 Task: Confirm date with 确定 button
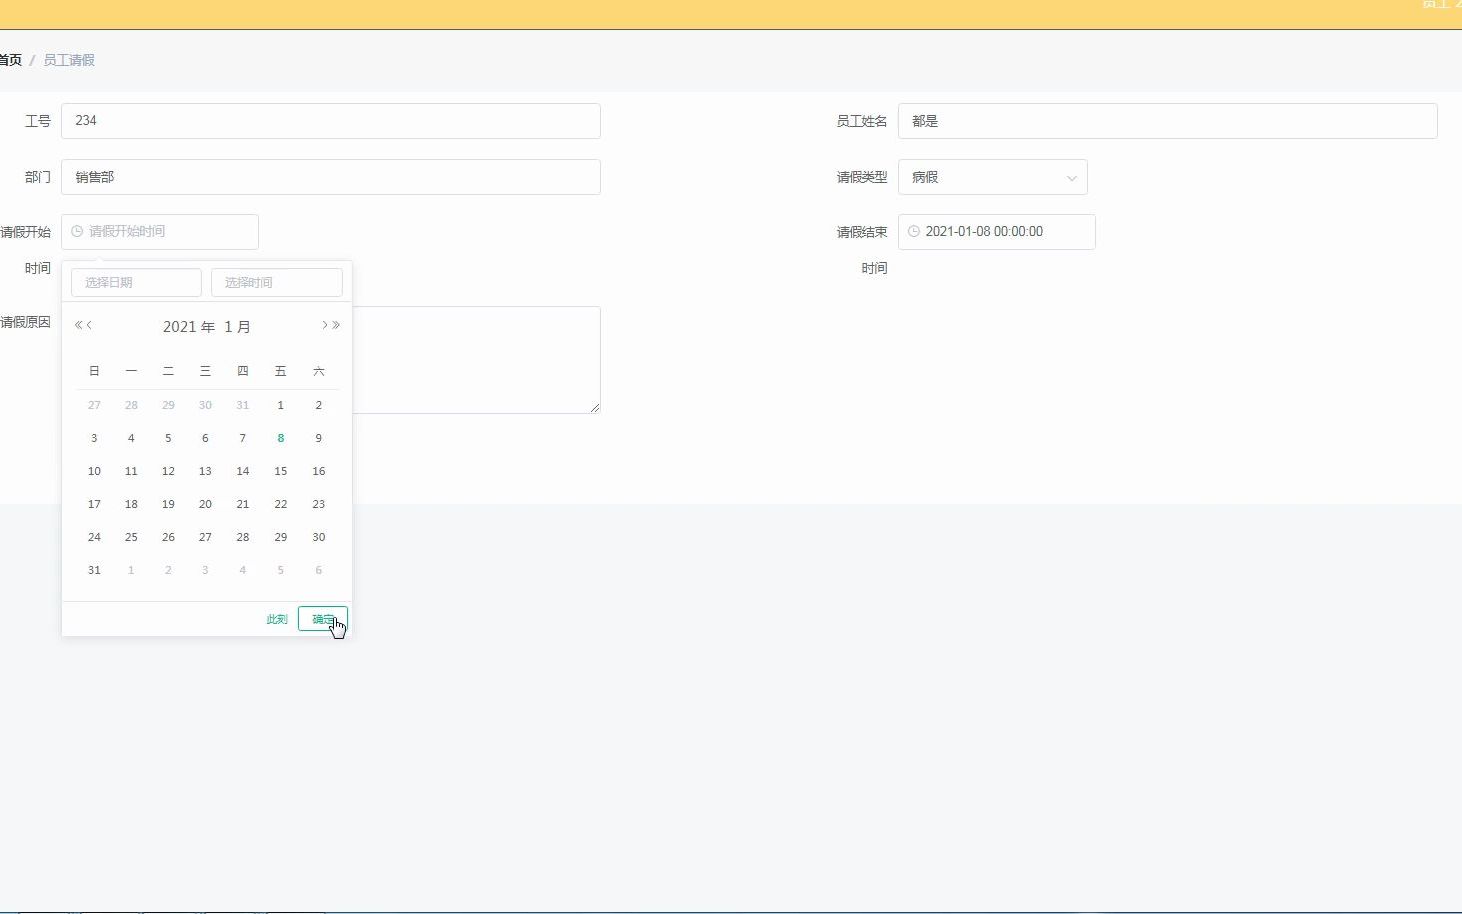click(323, 619)
